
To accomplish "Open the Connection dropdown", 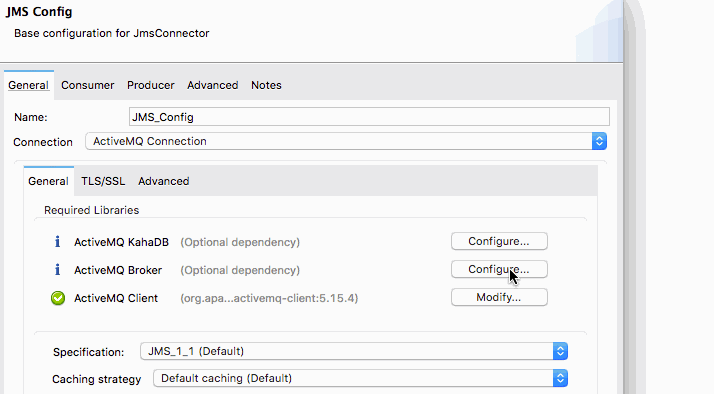I will click(x=346, y=141).
